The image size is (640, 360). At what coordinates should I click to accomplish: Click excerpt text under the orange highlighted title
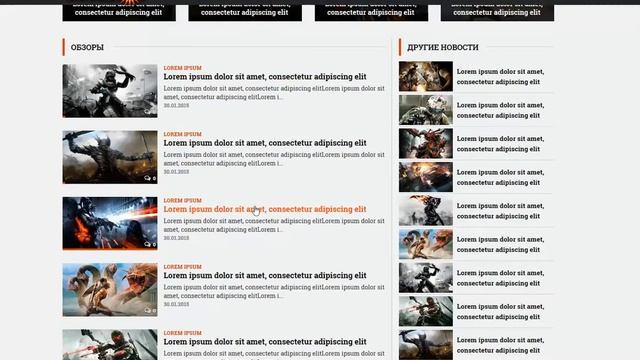point(274,225)
